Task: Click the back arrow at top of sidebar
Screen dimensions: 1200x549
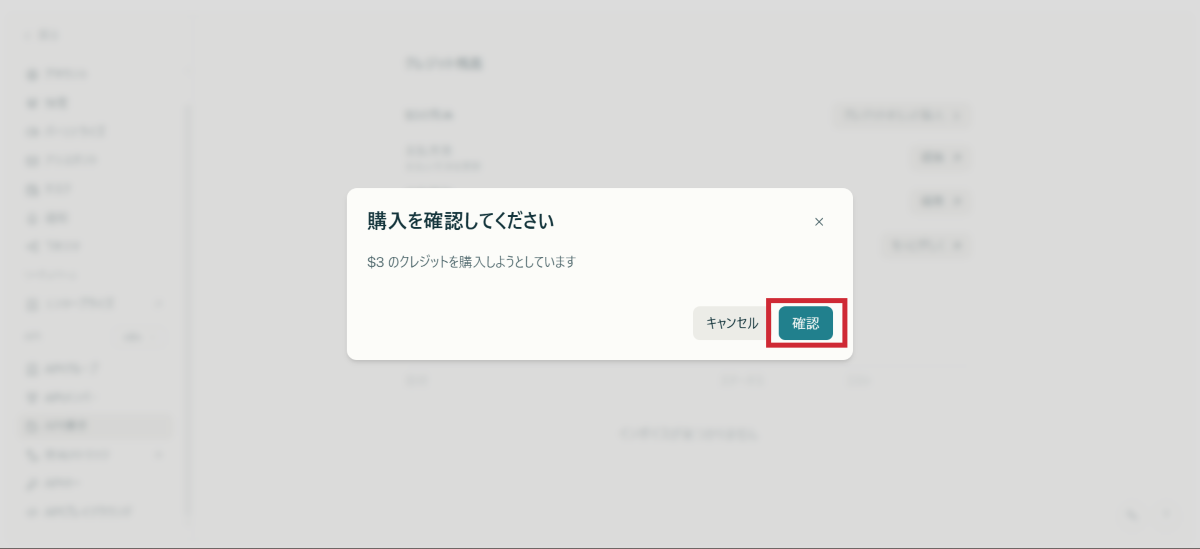Action: coord(29,35)
